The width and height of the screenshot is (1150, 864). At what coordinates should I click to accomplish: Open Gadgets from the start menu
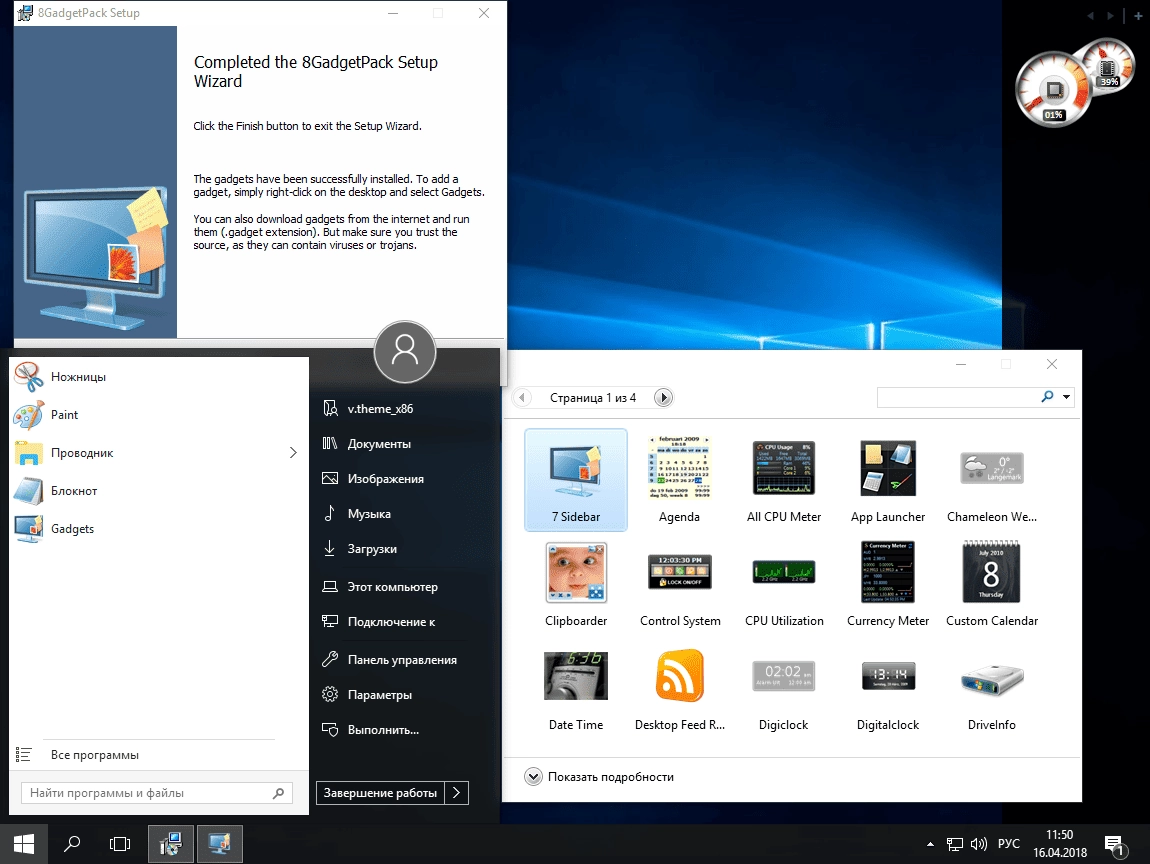pyautogui.click(x=158, y=530)
